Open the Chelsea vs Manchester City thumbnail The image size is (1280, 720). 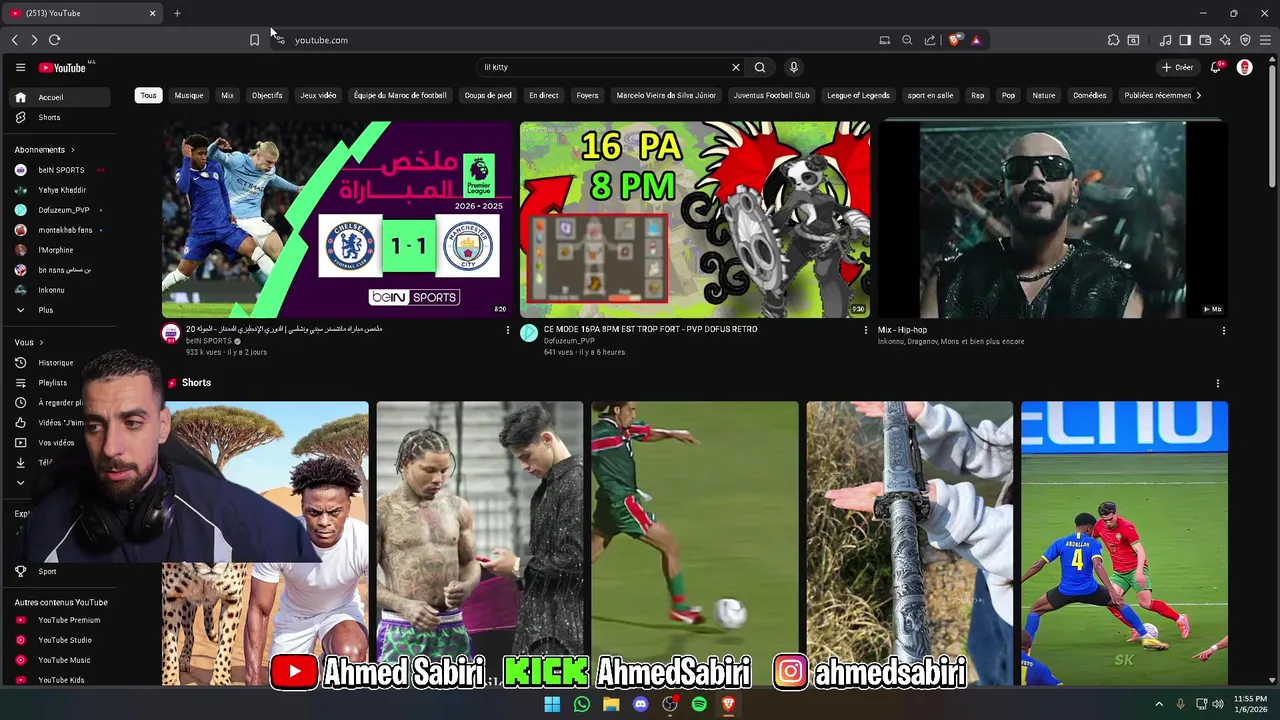click(x=337, y=219)
